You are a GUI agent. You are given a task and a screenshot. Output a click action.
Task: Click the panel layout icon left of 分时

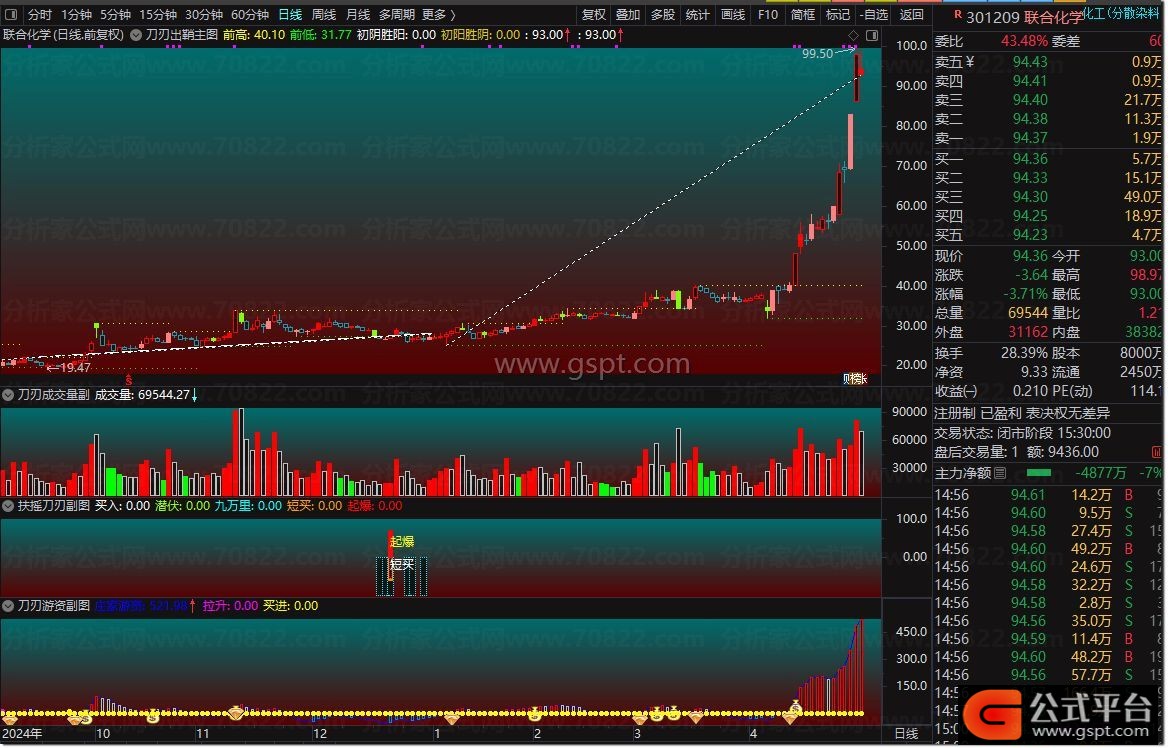click(10, 14)
